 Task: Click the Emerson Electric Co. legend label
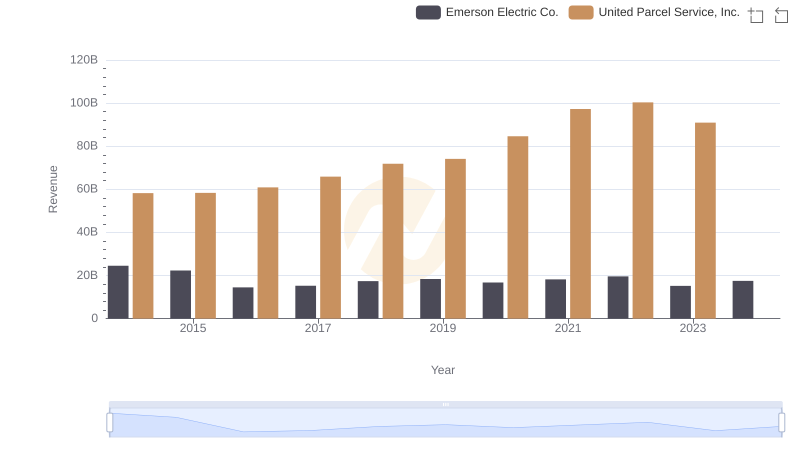coord(502,12)
